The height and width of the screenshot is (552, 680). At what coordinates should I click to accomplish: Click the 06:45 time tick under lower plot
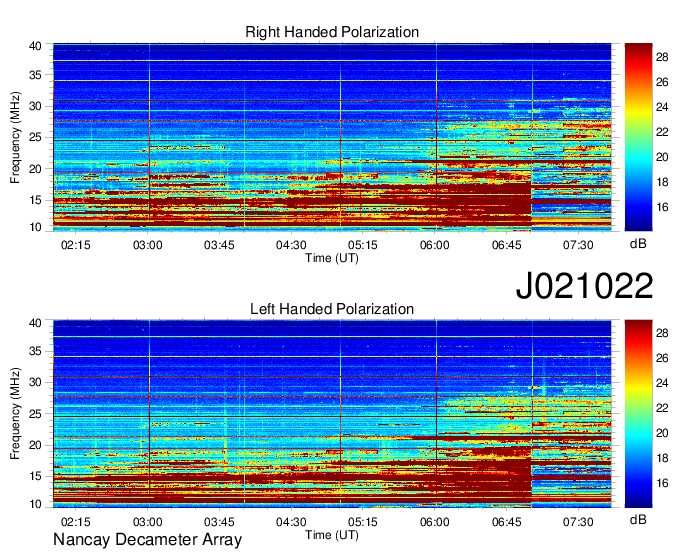click(507, 522)
